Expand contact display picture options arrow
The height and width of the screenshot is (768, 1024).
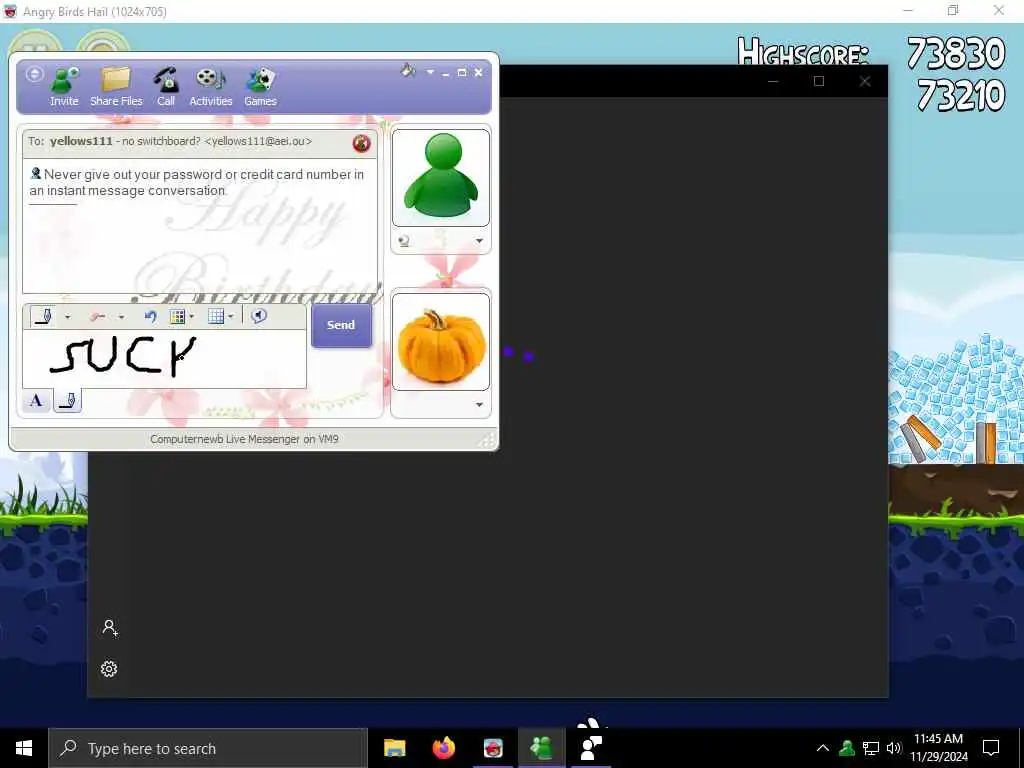point(479,241)
